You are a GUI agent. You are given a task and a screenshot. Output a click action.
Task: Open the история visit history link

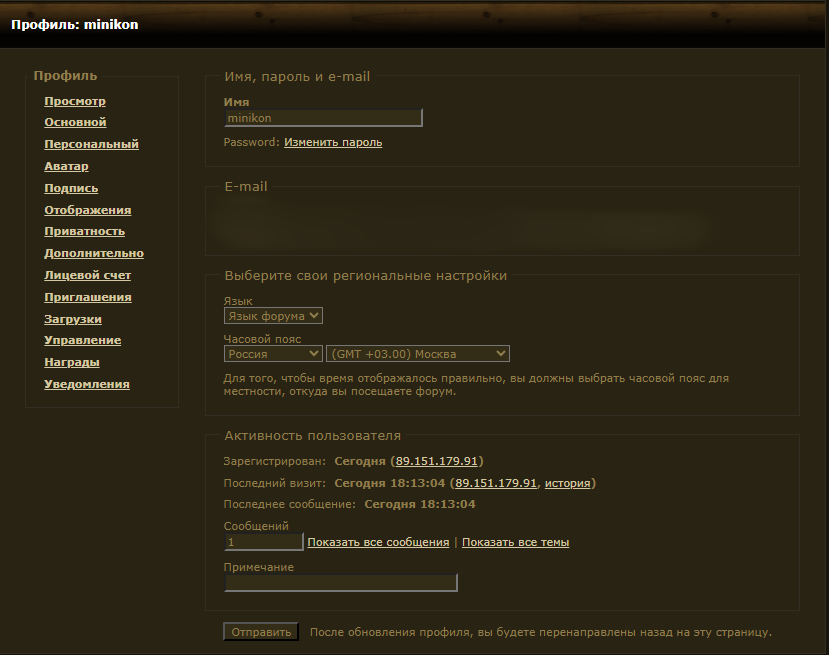coord(567,483)
